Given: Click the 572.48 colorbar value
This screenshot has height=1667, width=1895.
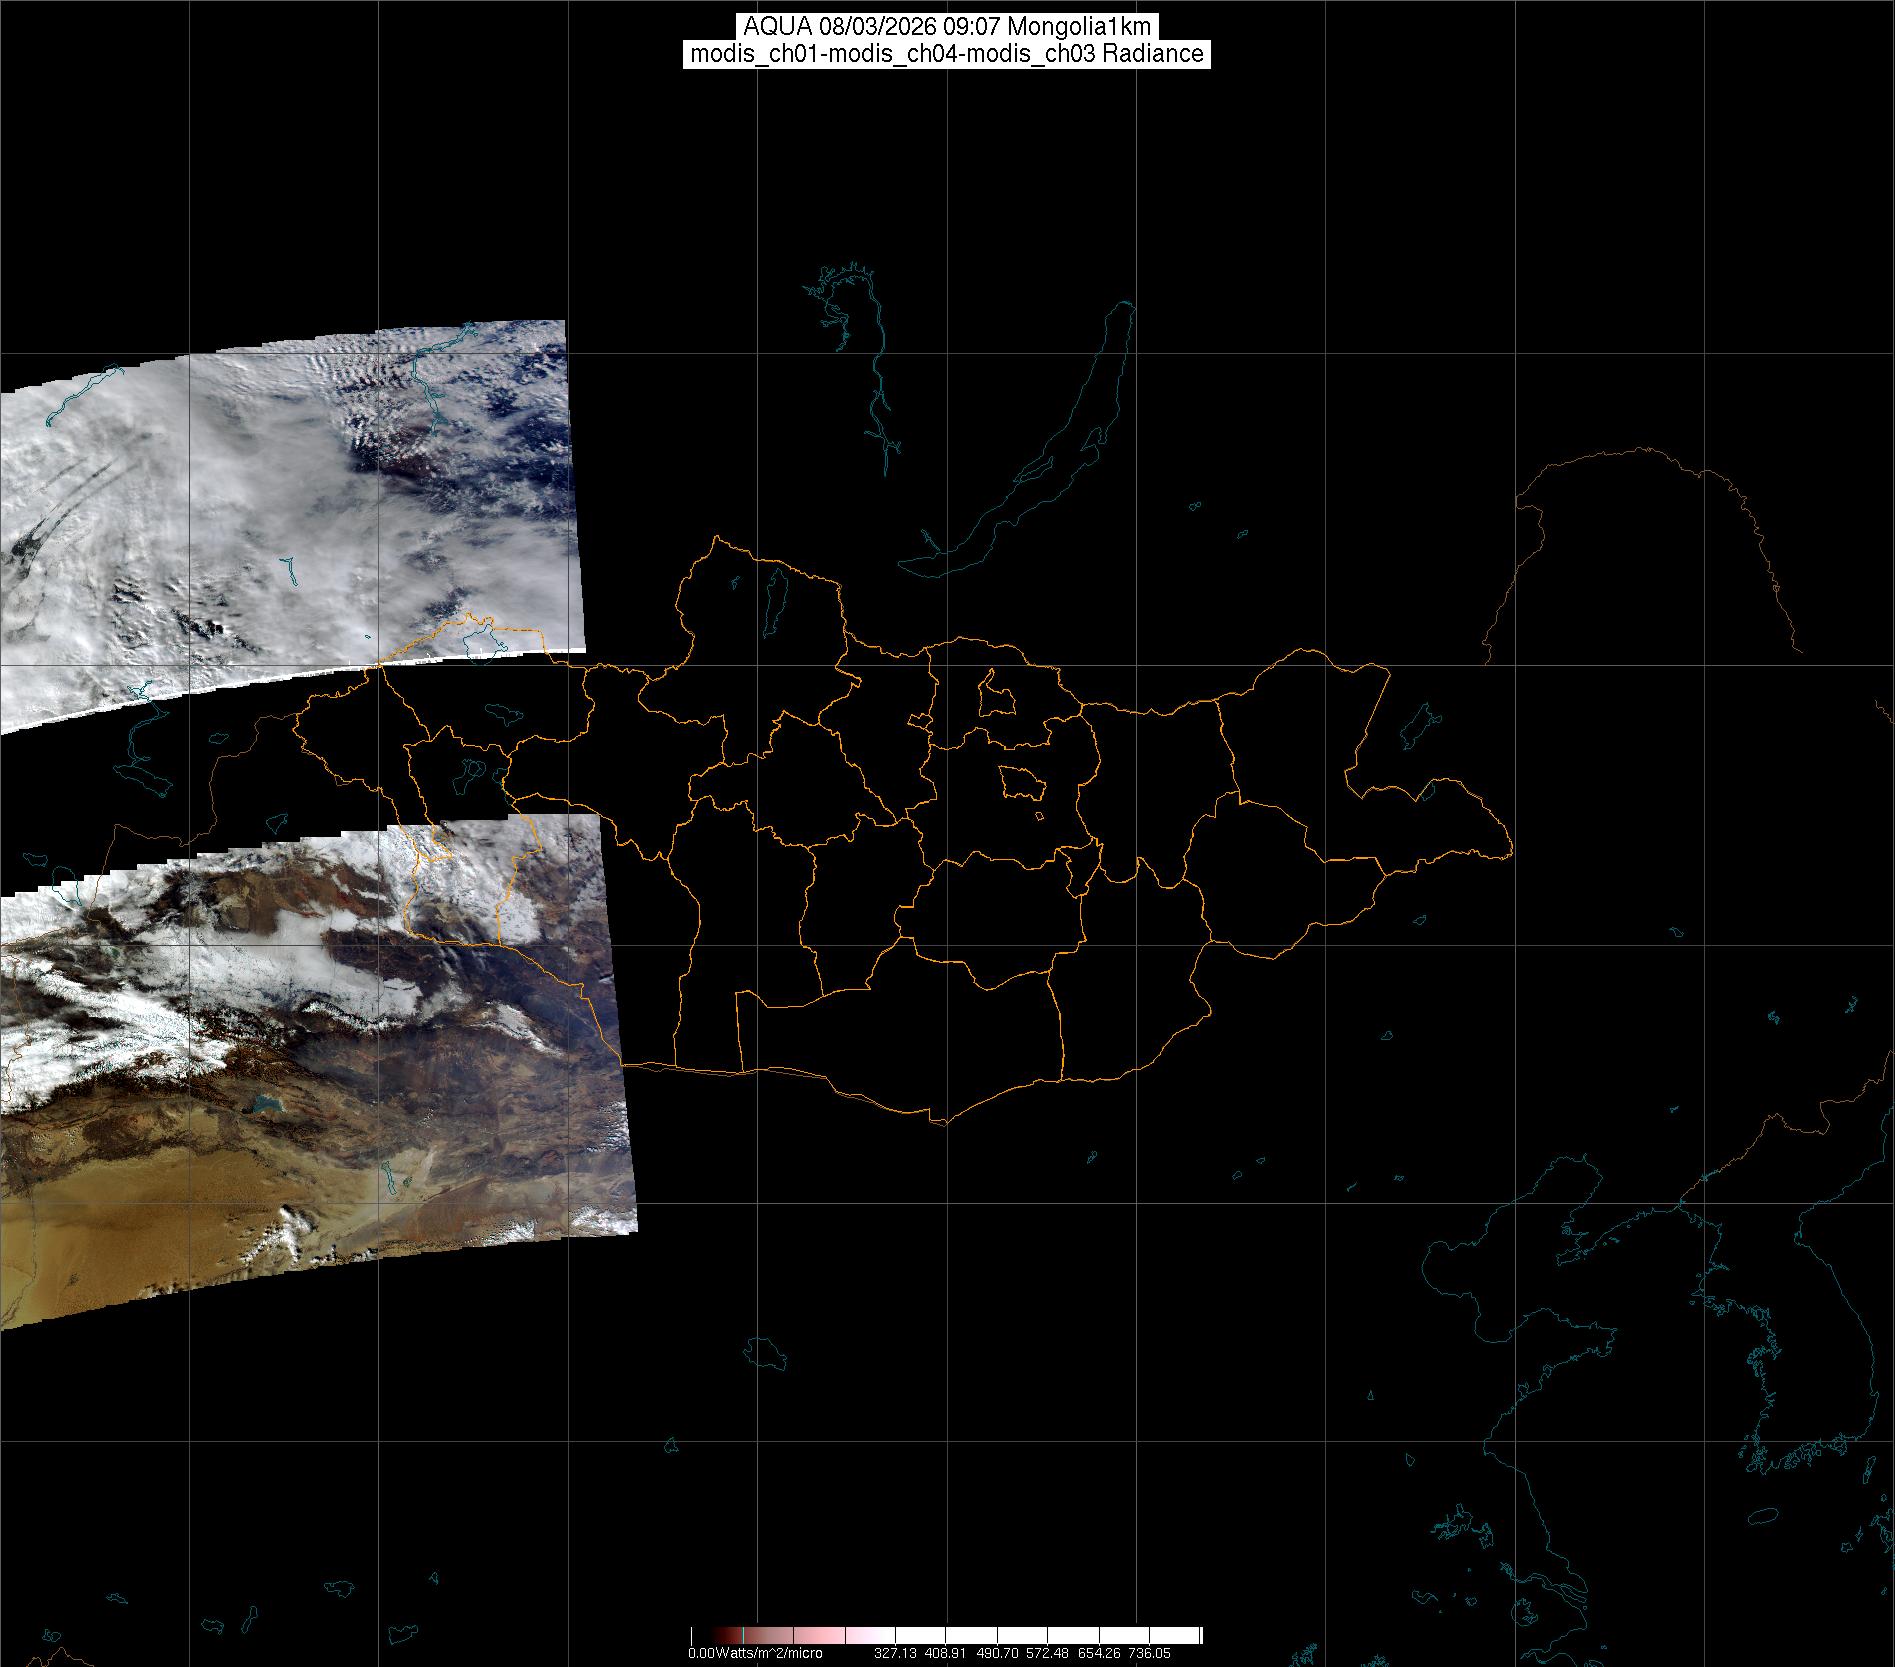Looking at the screenshot, I should tap(1047, 1653).
